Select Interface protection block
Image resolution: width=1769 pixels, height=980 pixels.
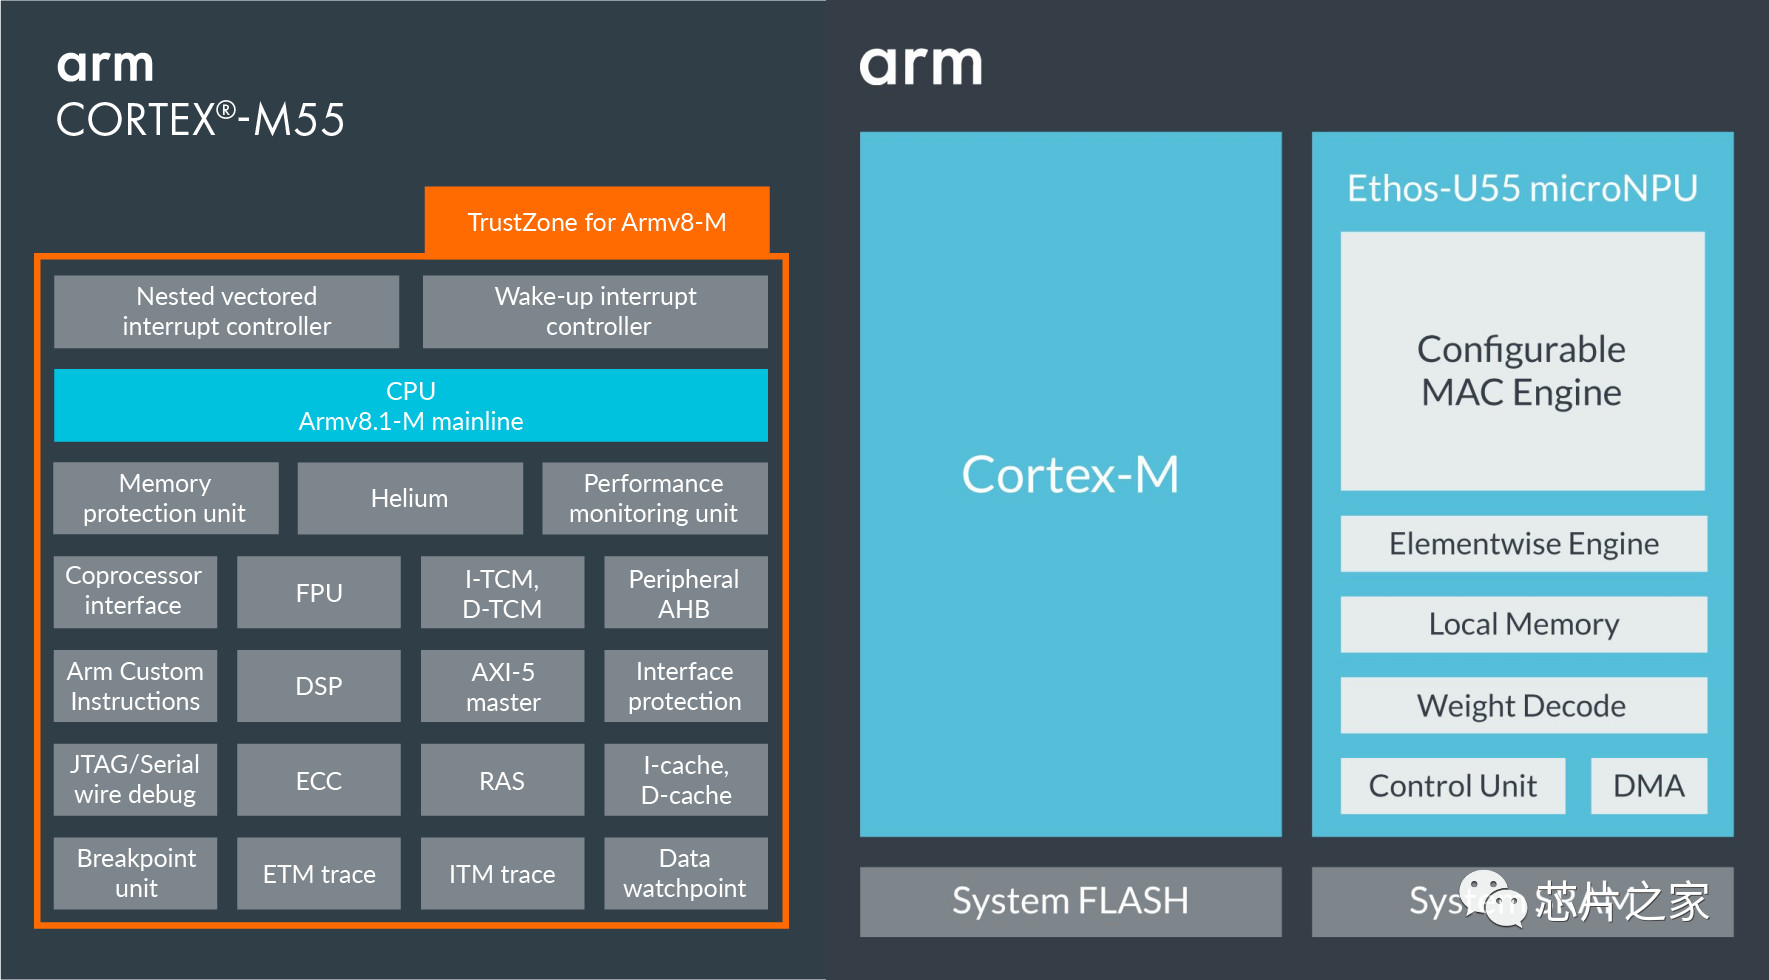pos(686,686)
